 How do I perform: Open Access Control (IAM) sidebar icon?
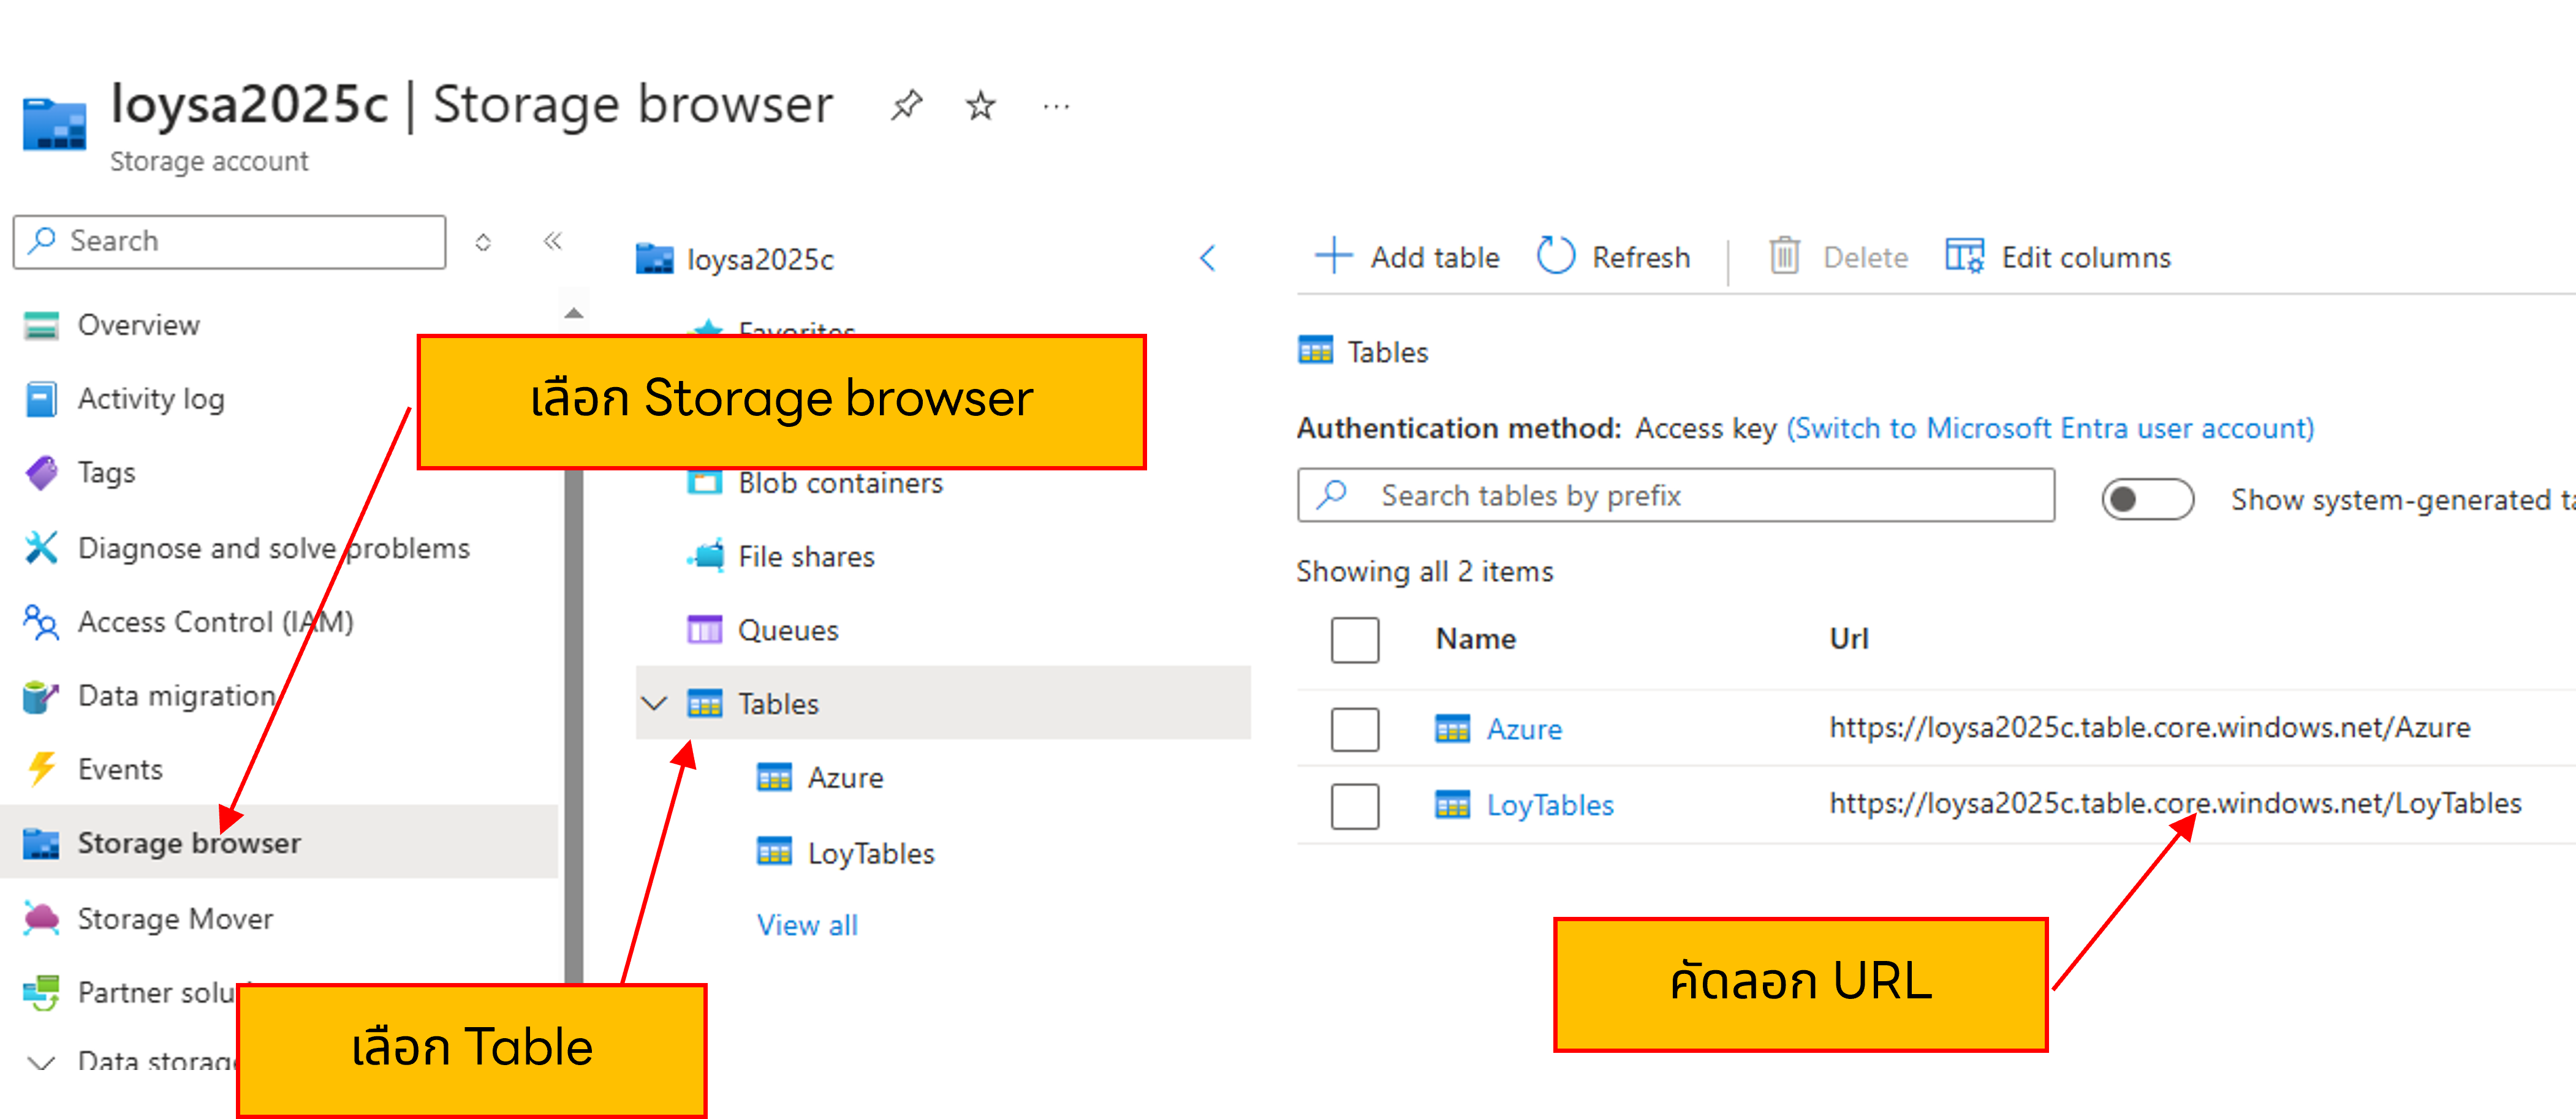[41, 622]
